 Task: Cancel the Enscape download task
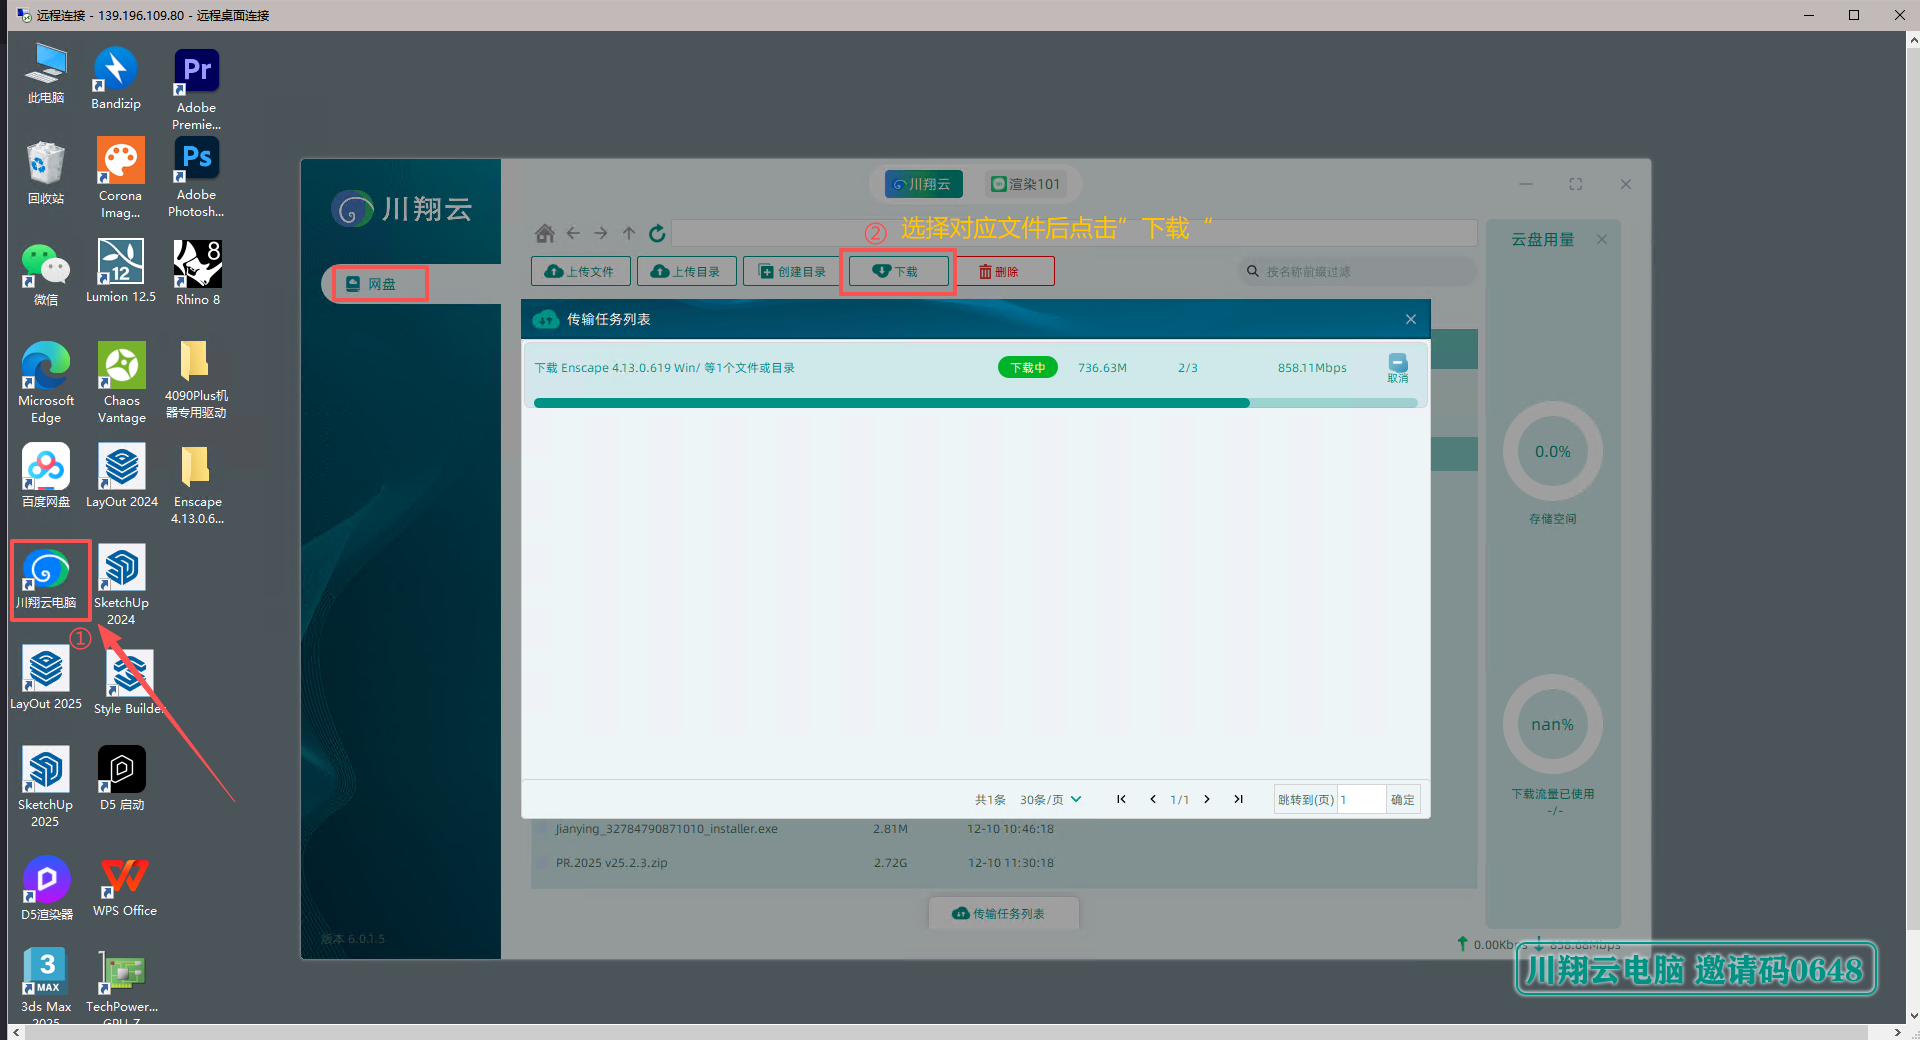[1398, 368]
